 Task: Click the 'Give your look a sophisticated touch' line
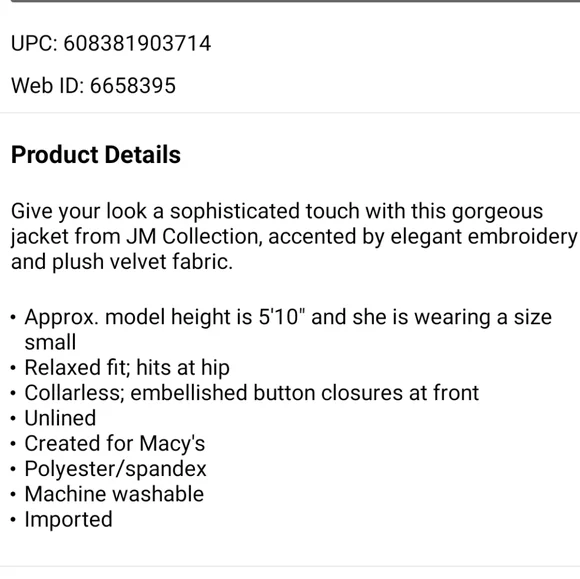[277, 212]
